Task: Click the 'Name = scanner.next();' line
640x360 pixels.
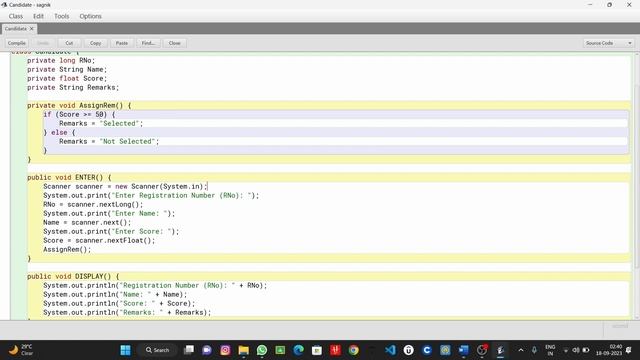Action: coord(87,222)
